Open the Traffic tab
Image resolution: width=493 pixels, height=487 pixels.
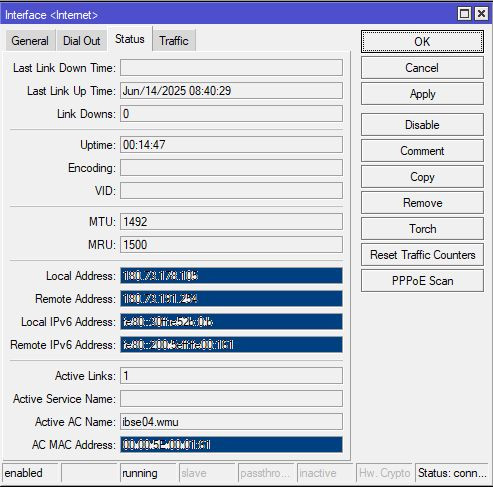[x=174, y=41]
